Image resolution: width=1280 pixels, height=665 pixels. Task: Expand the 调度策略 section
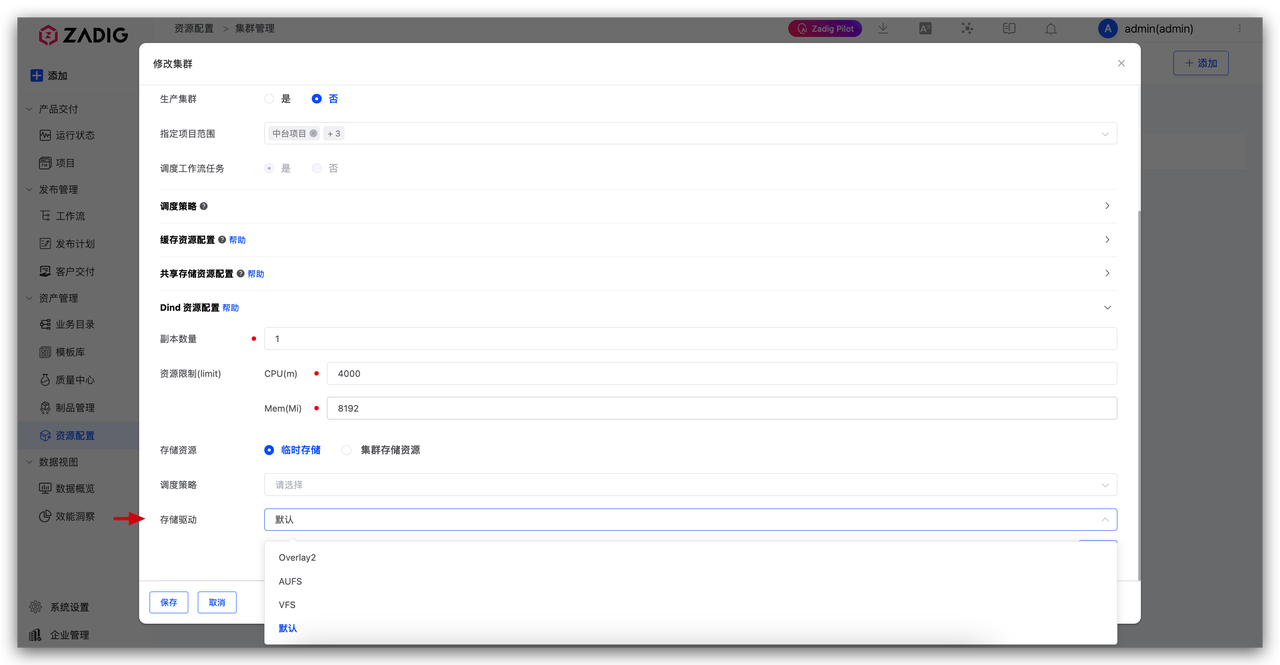[x=1107, y=206]
